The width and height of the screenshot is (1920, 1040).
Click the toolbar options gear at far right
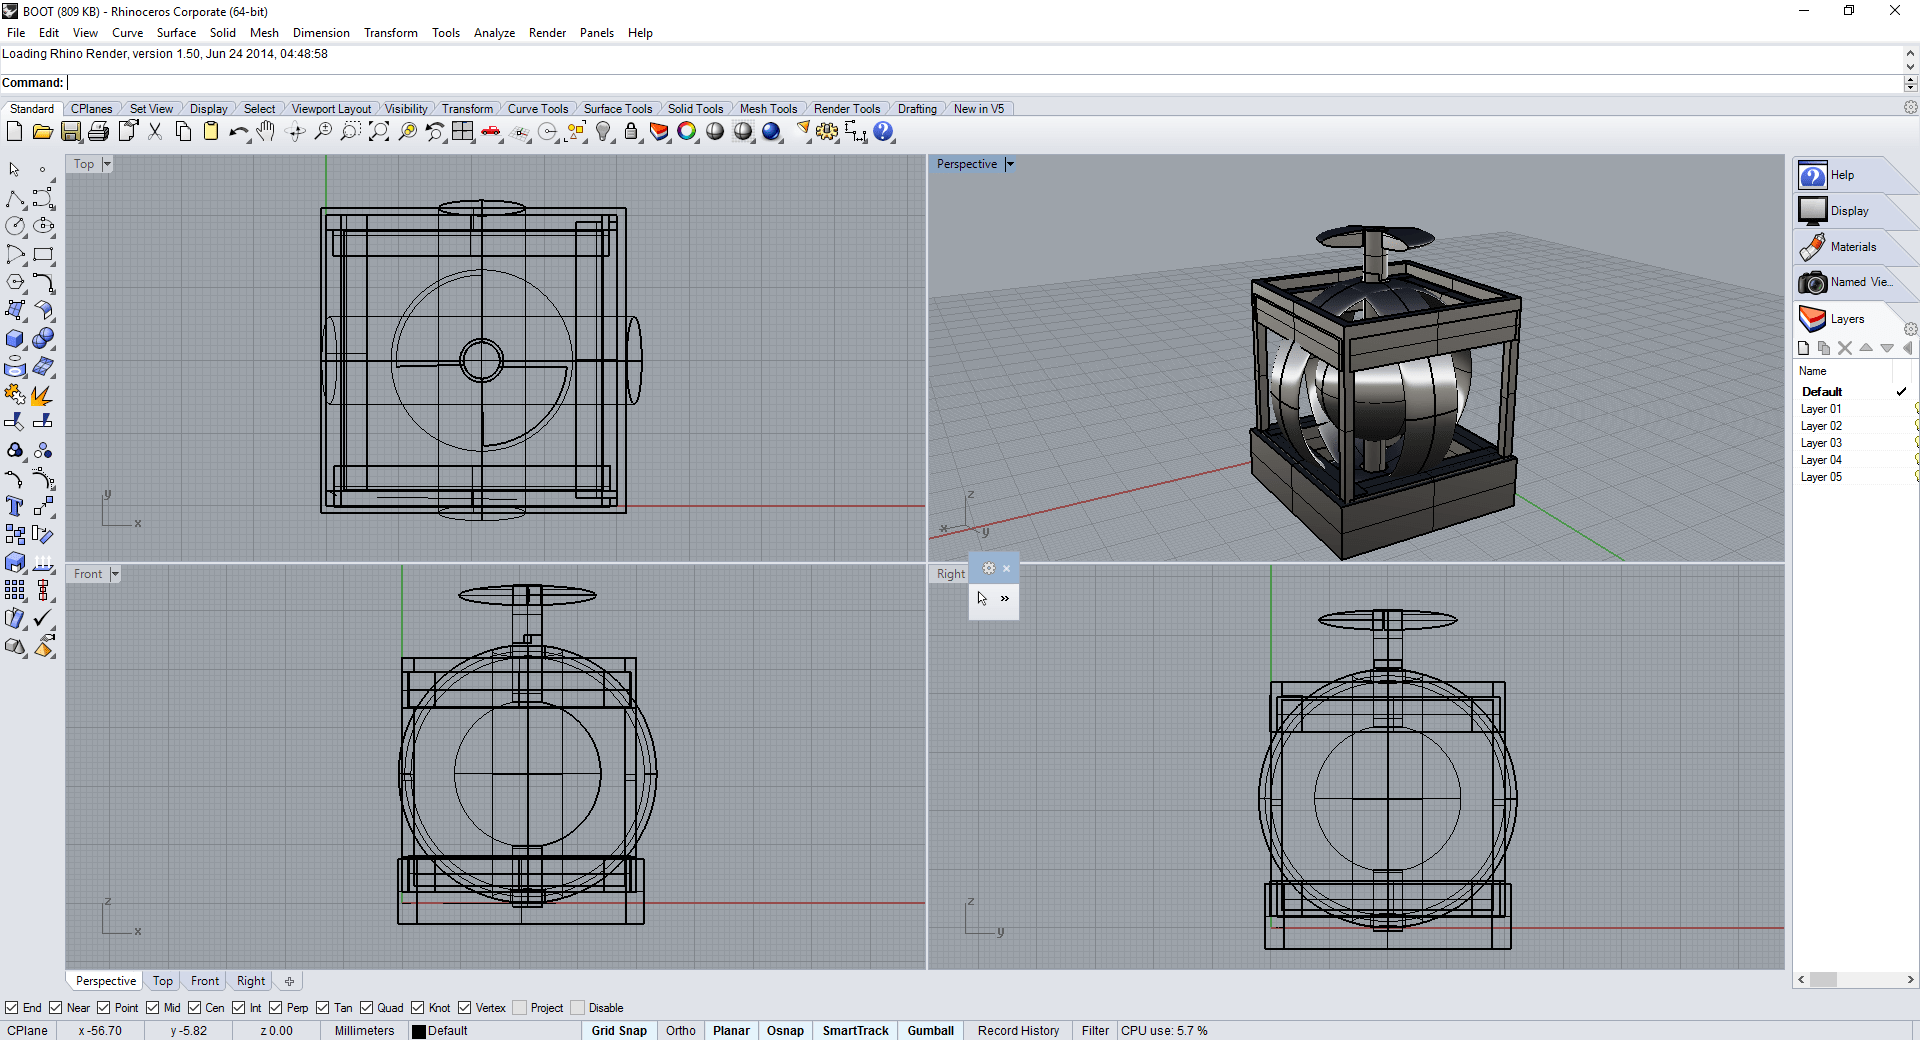1910,108
